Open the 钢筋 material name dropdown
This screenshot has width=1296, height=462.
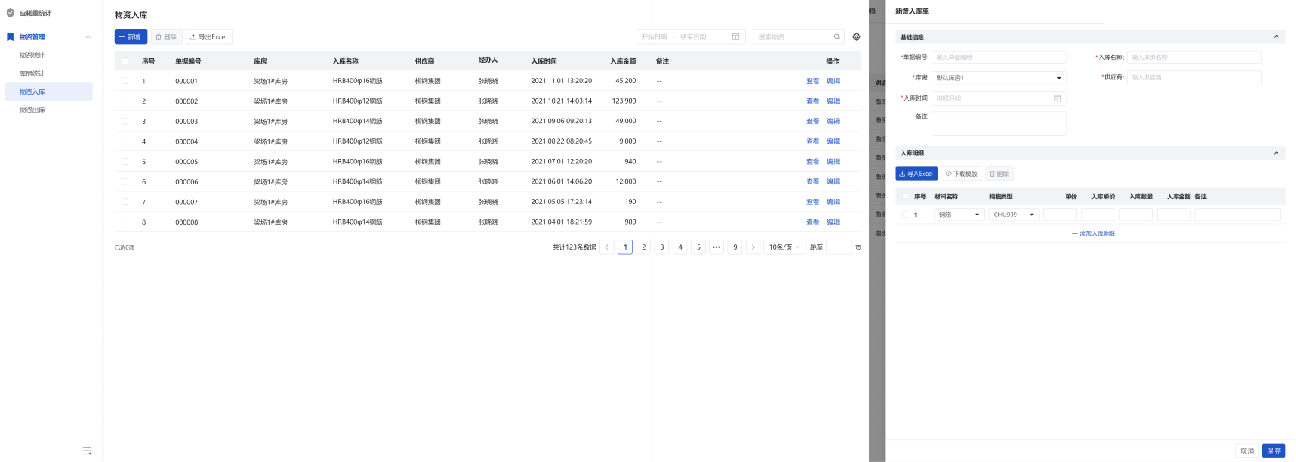pos(959,214)
